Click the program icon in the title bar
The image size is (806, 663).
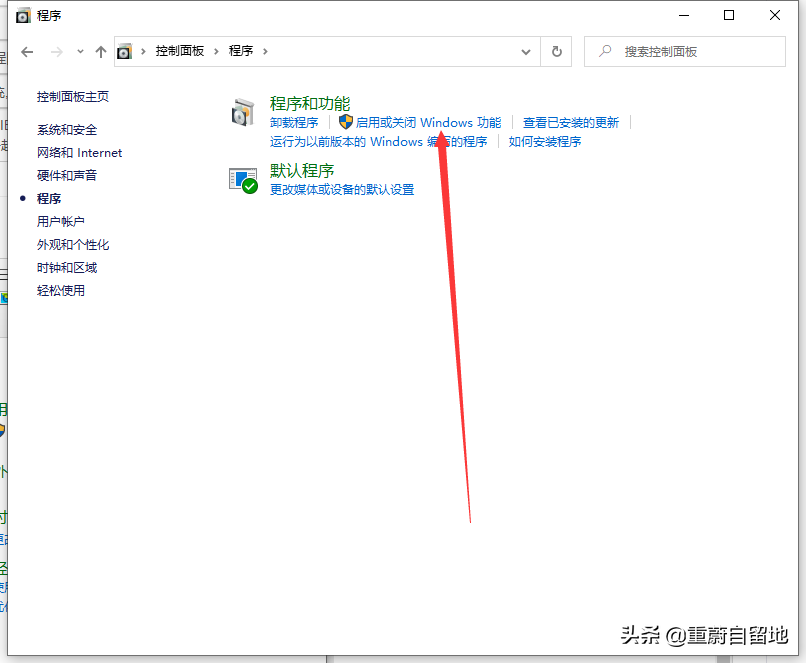pos(22,15)
